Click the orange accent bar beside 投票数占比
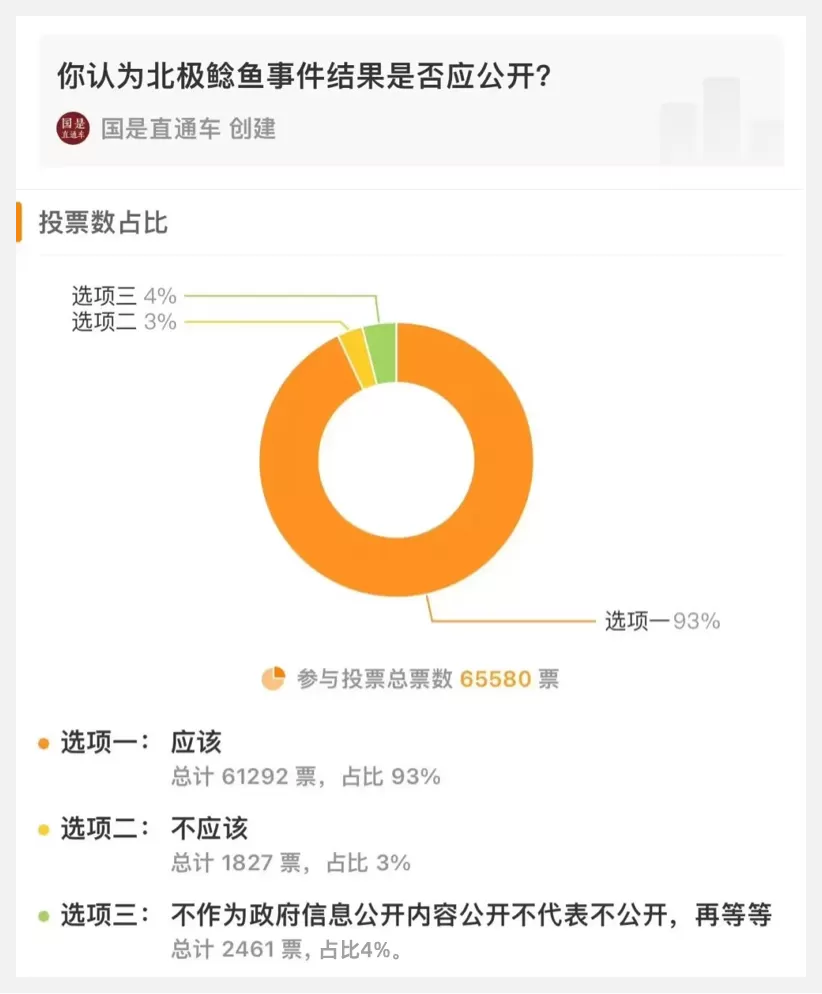Screen dimensions: 822x994 click(19, 223)
